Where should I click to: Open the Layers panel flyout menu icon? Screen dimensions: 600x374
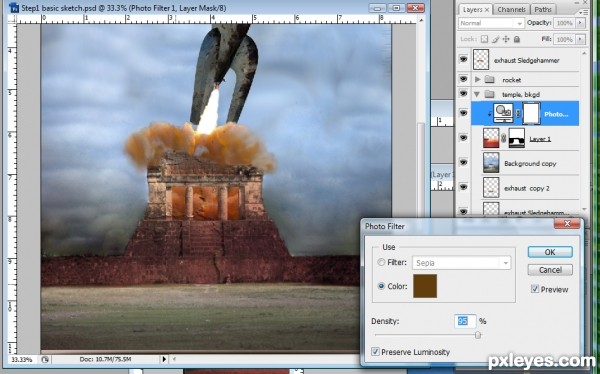click(x=584, y=12)
